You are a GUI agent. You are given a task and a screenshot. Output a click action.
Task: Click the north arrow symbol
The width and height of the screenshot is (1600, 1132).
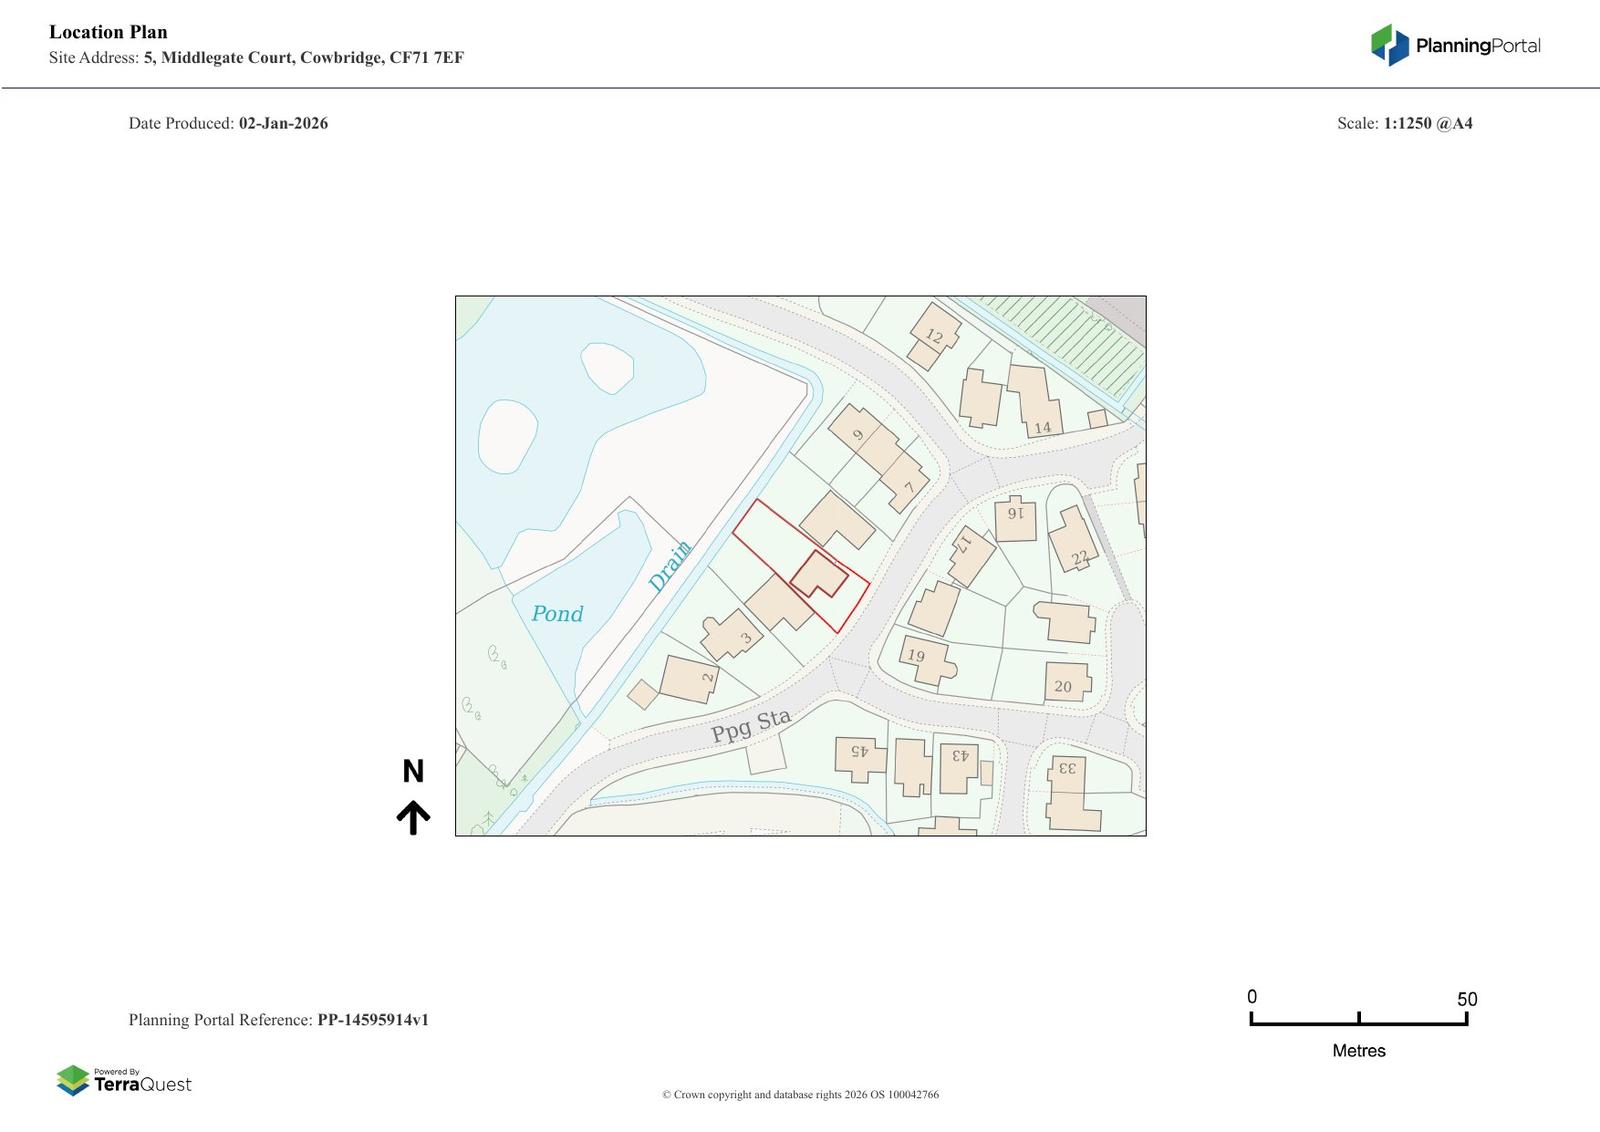(x=413, y=817)
